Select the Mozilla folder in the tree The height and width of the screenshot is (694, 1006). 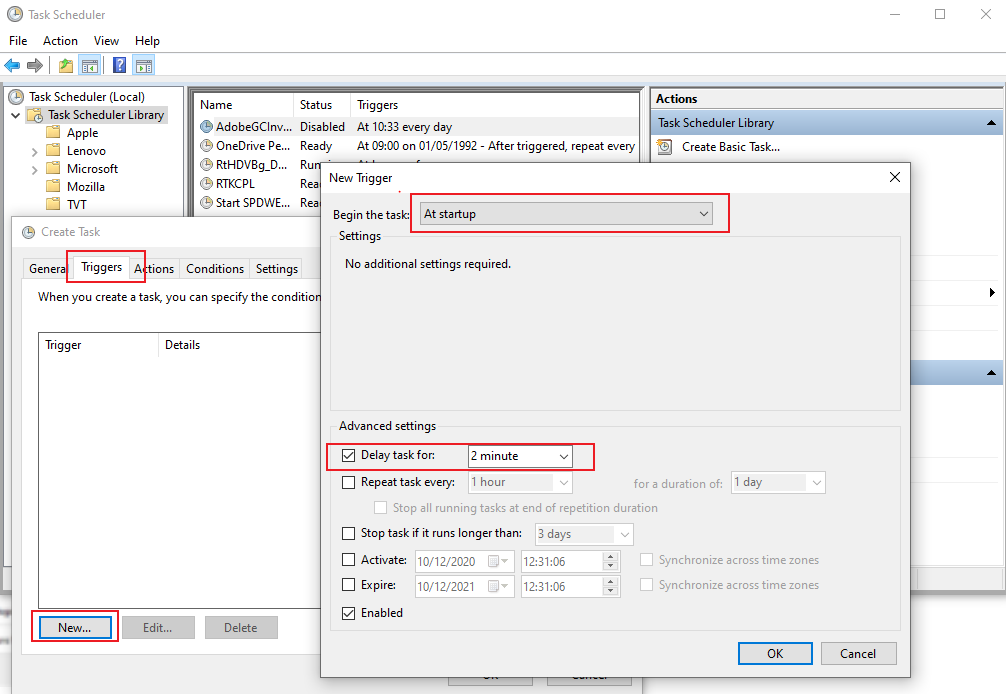pyautogui.click(x=86, y=187)
